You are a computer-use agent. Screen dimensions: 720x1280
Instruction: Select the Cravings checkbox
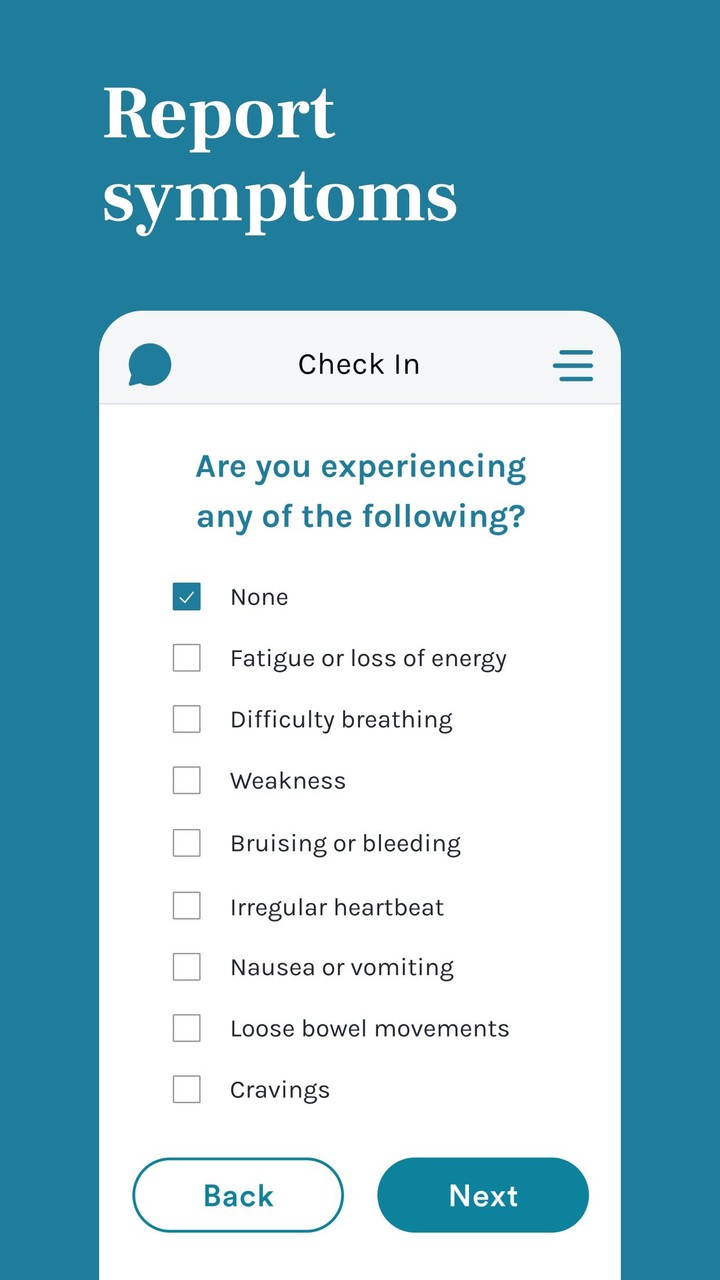coord(187,1089)
